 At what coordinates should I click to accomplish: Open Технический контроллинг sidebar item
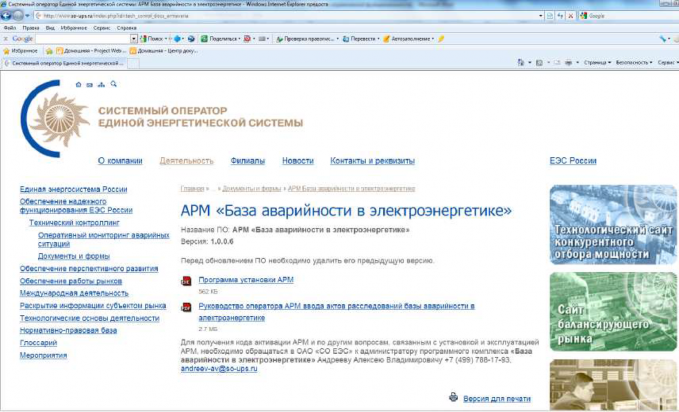coord(74,223)
